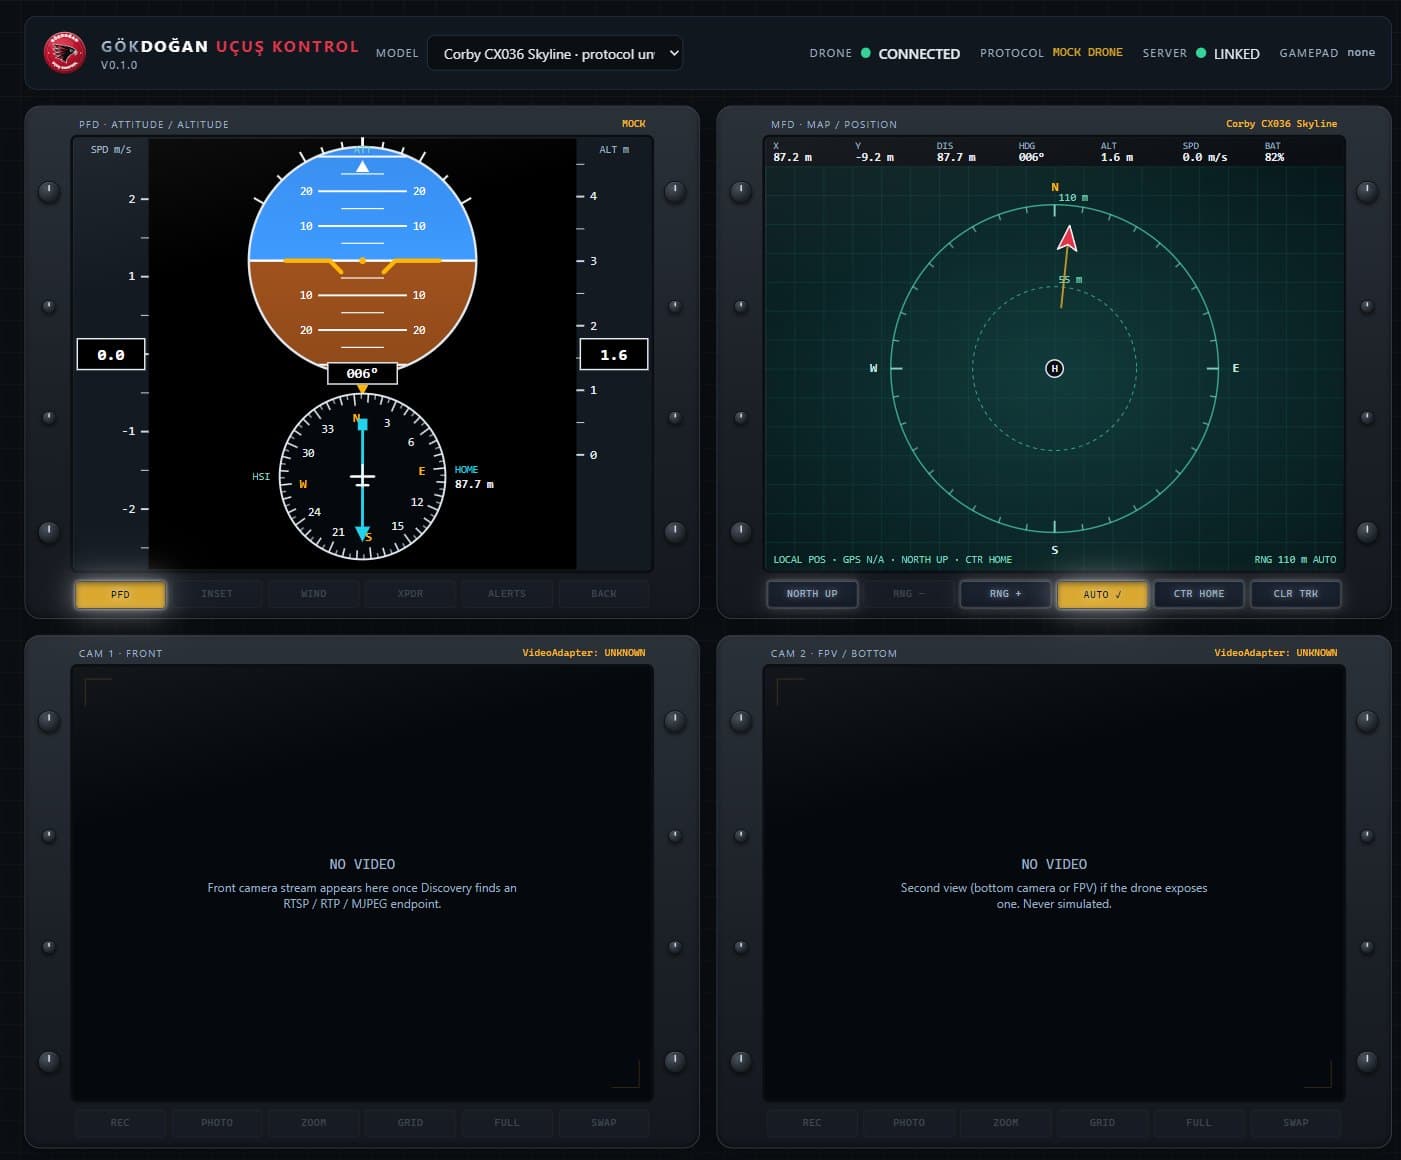Click the 006° heading readout box
1401x1160 pixels.
point(362,373)
